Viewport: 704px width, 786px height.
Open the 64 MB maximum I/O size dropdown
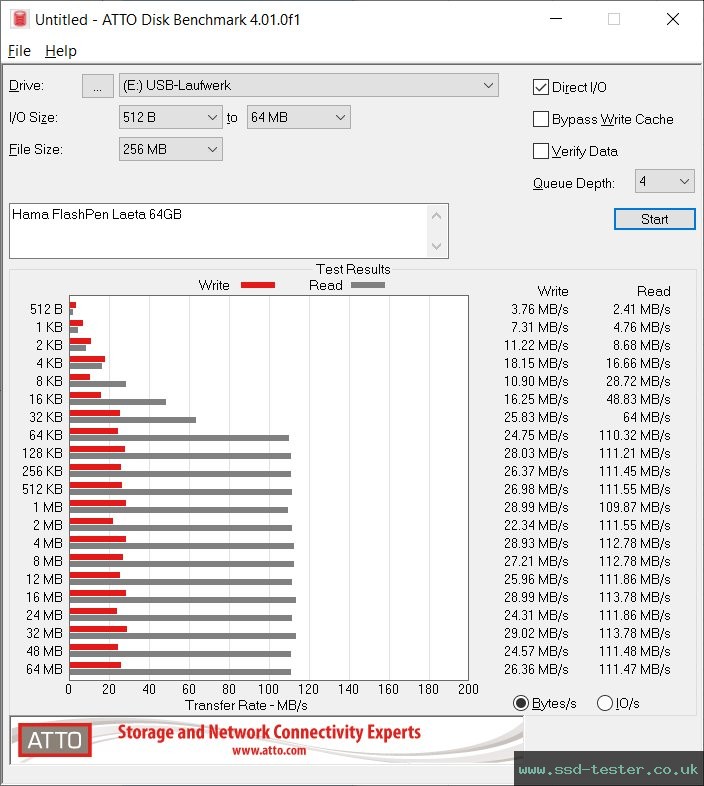(x=298, y=117)
